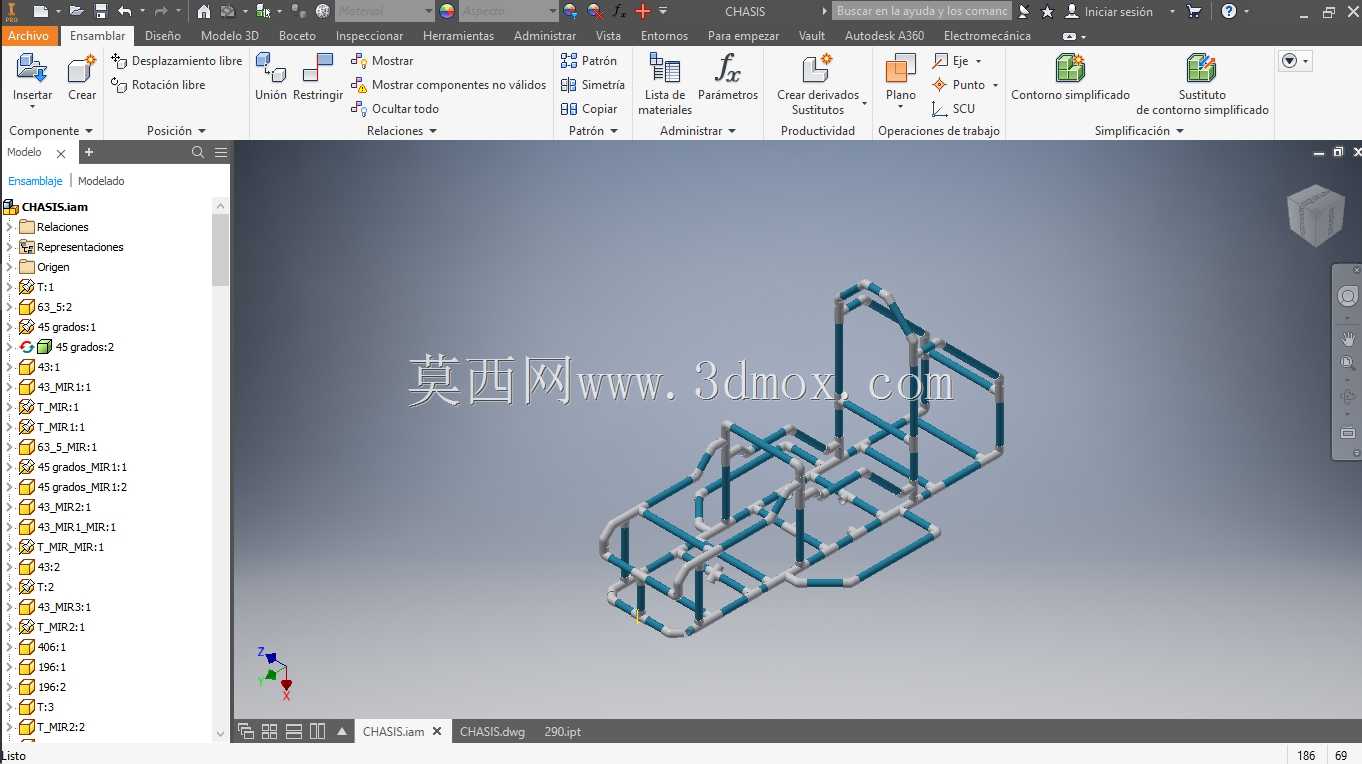Click Iniciar sesión sign-in button

tap(1109, 11)
